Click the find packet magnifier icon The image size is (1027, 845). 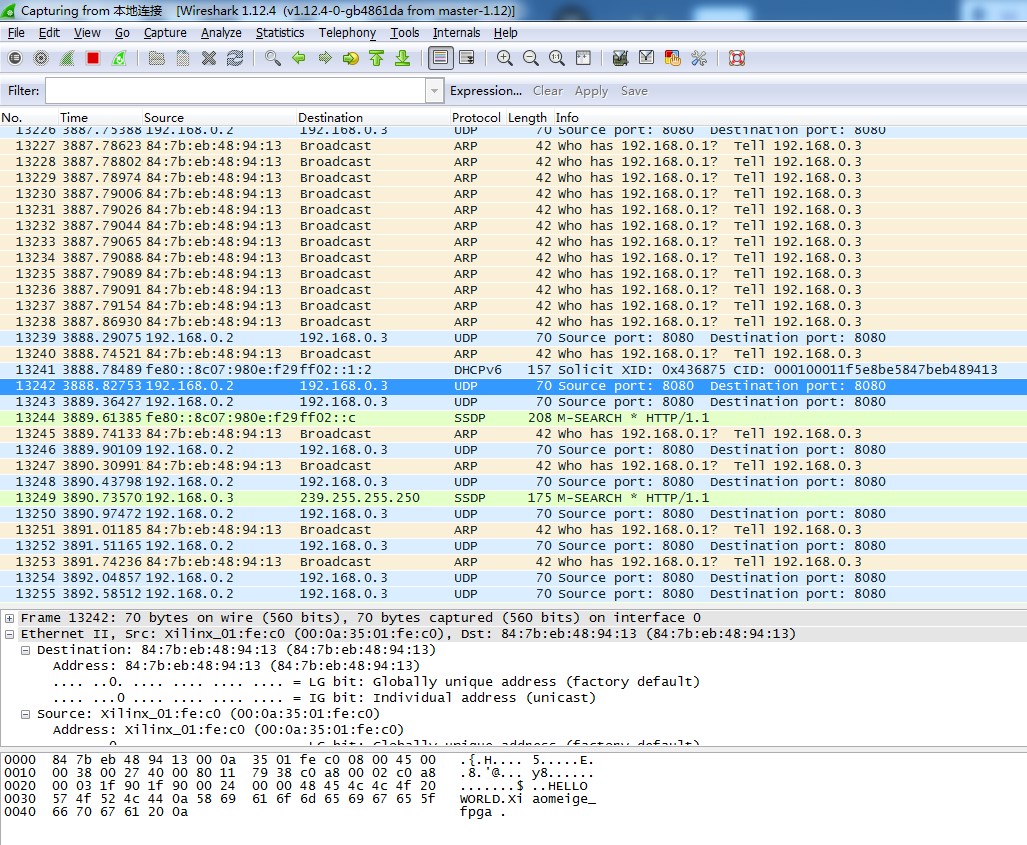click(x=273, y=58)
